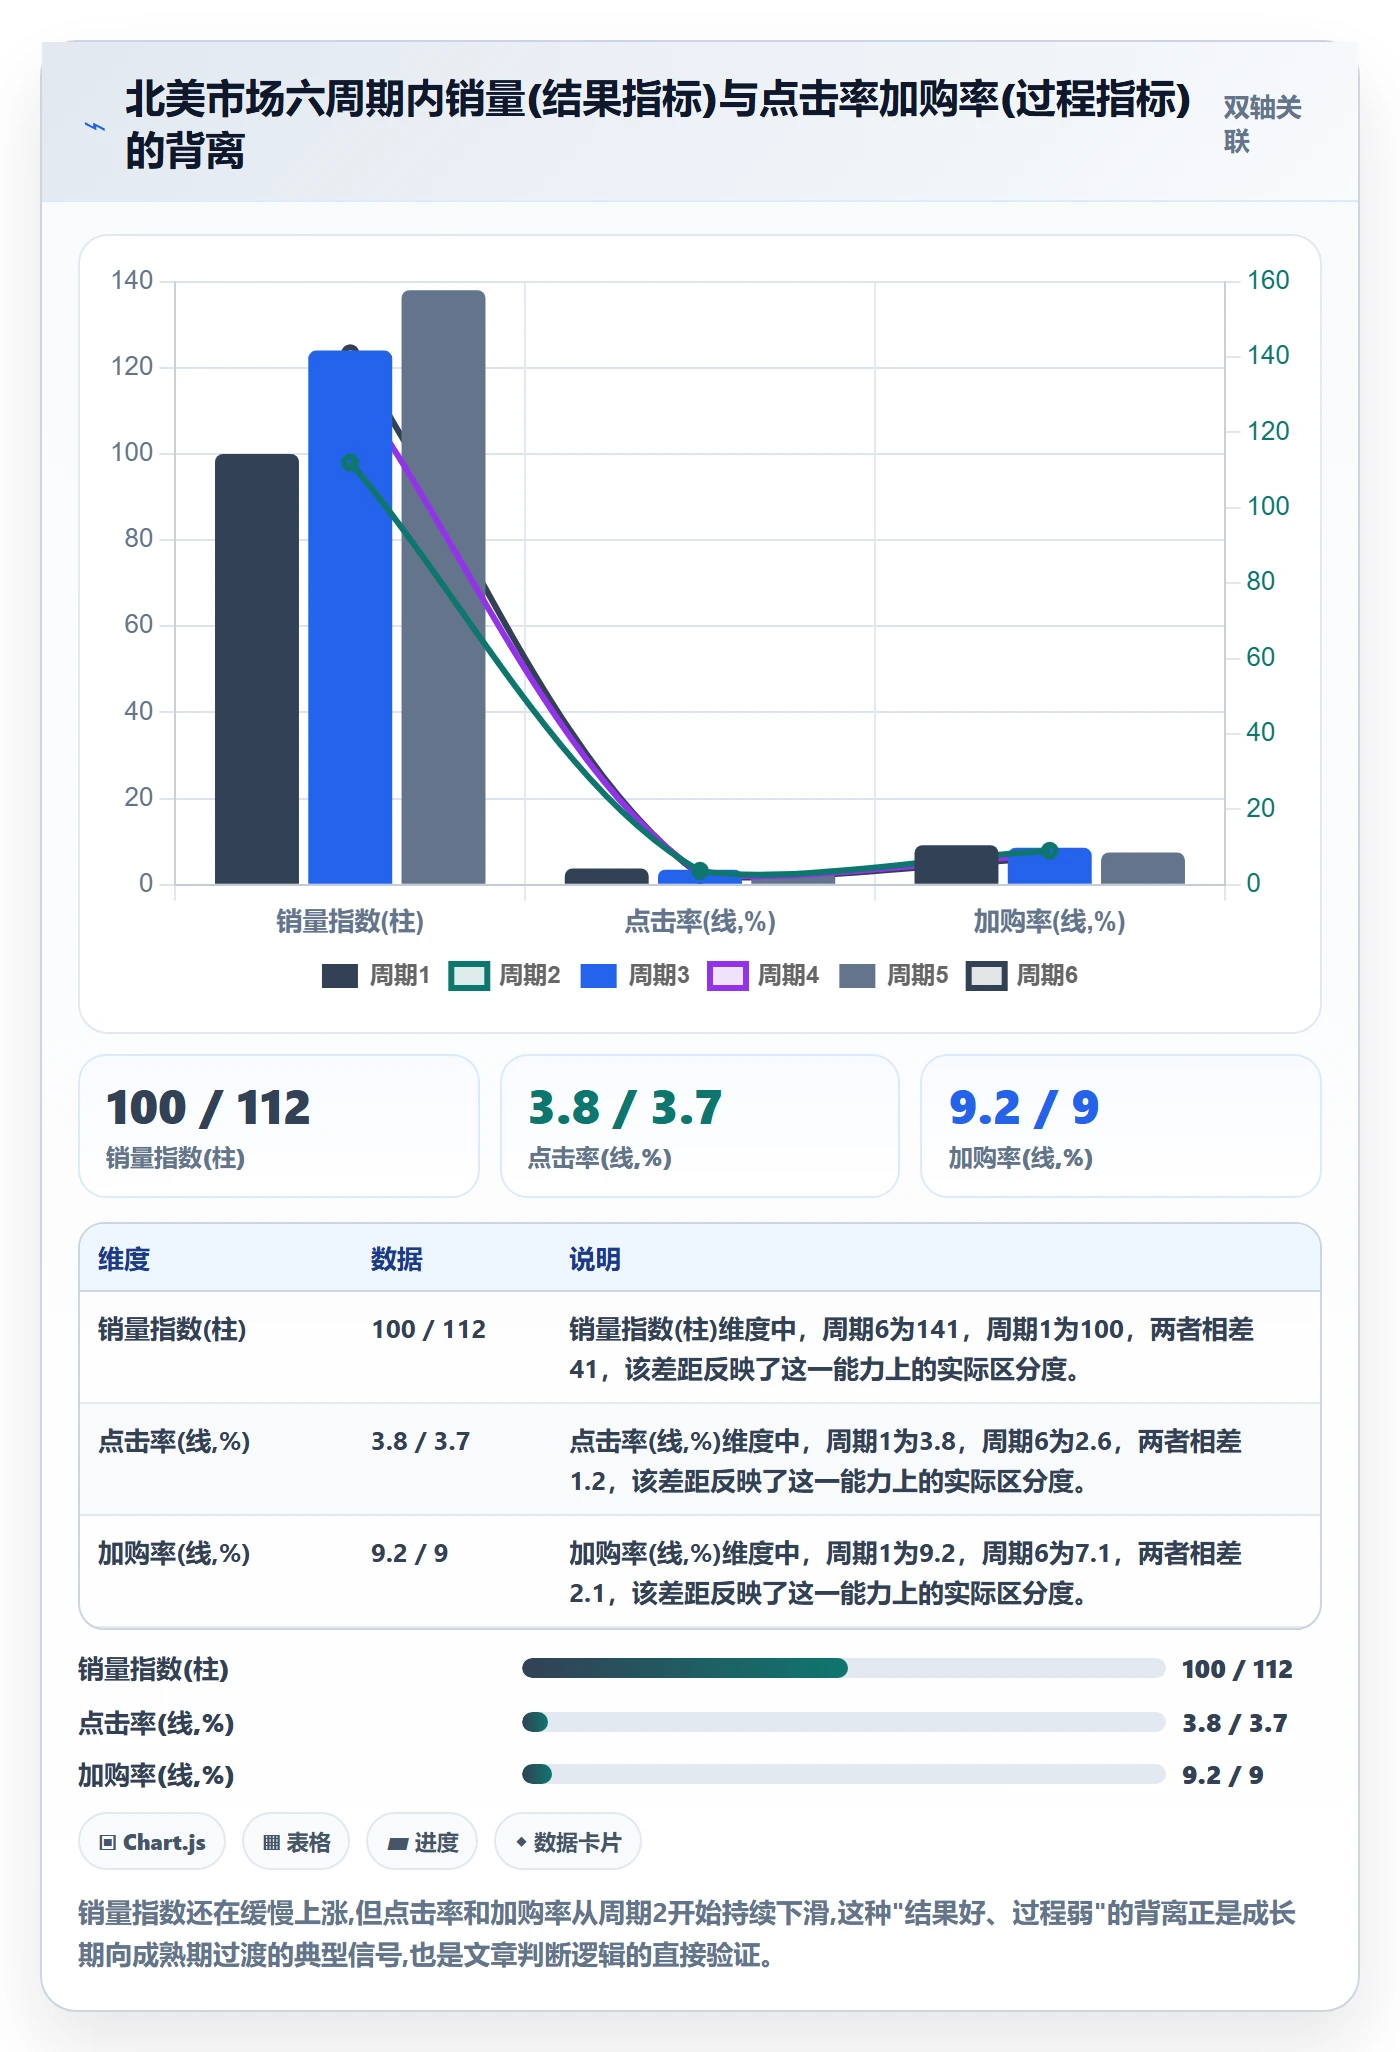Click the 销量指数(柱) progress bar
This screenshot has height=2052, width=1400.
(x=844, y=1668)
